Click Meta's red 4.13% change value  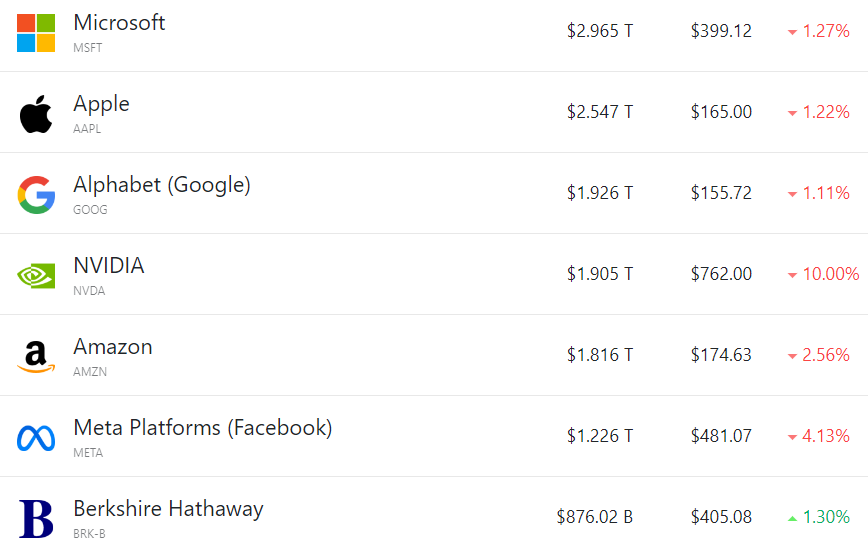click(x=826, y=436)
